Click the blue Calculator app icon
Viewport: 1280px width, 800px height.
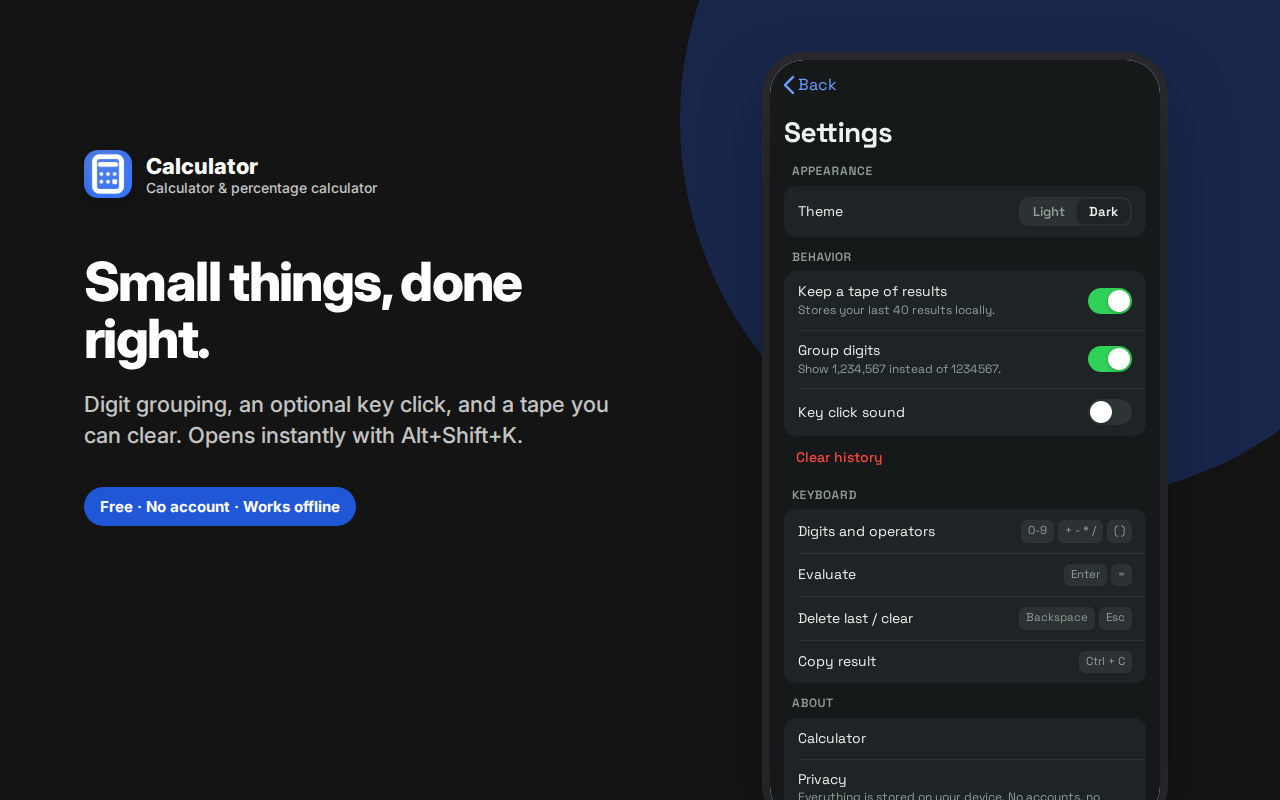coord(108,174)
